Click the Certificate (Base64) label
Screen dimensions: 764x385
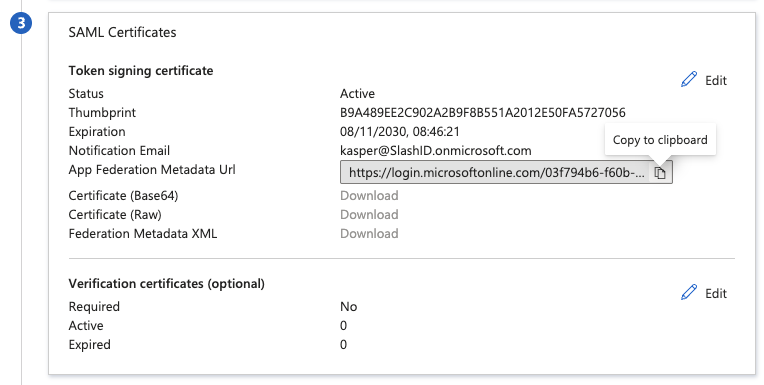123,195
